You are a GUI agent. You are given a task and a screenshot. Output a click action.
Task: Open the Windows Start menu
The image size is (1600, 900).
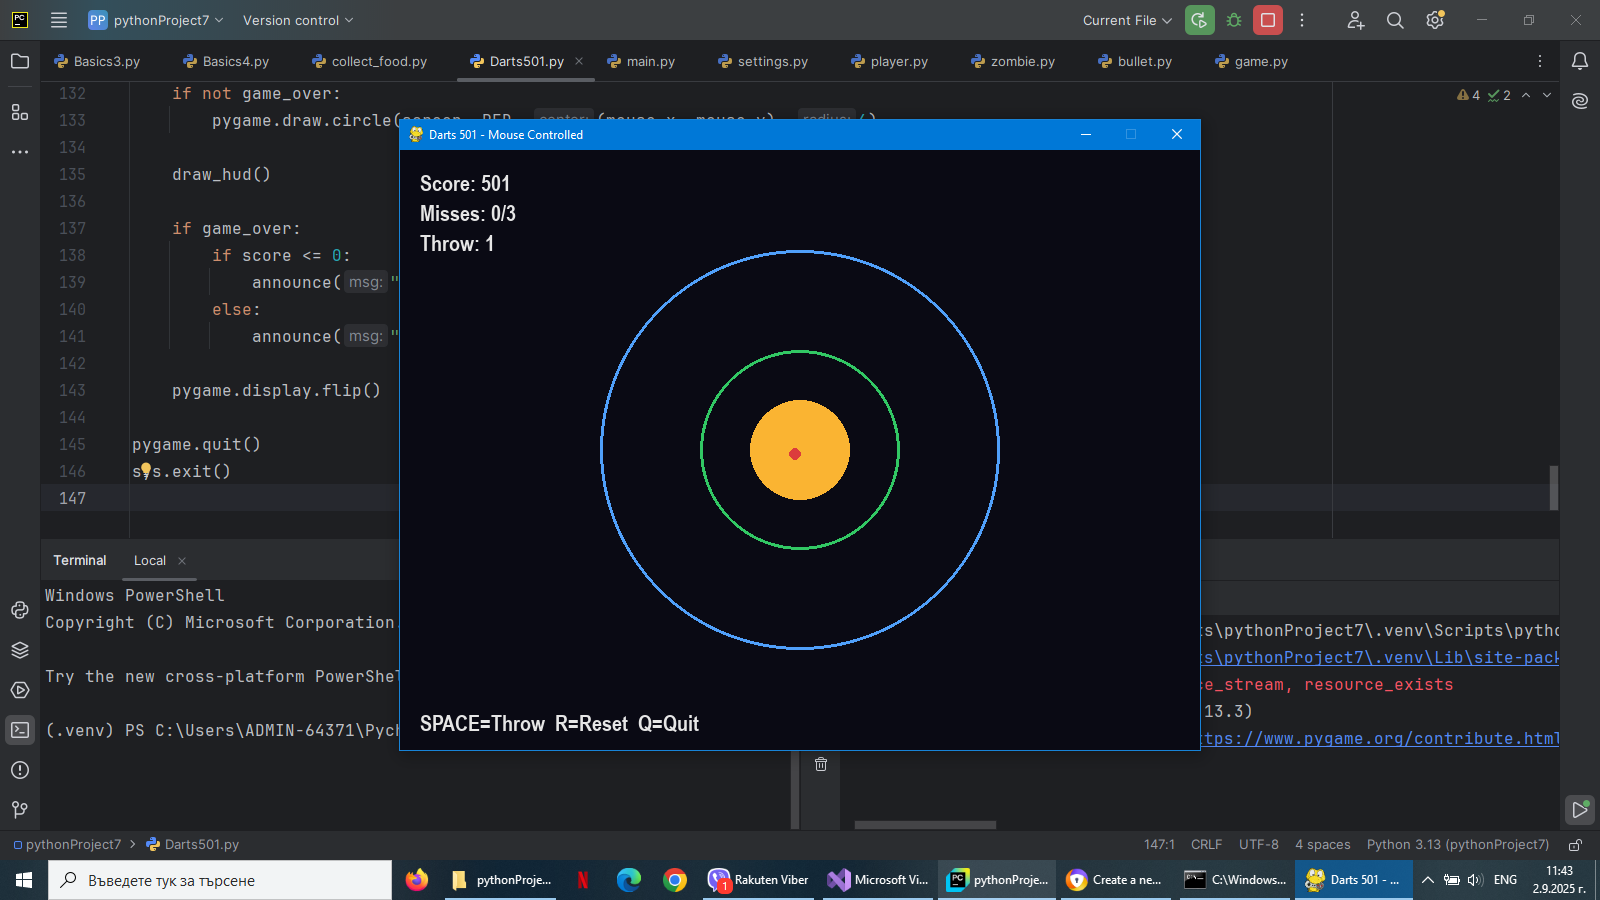(24, 880)
